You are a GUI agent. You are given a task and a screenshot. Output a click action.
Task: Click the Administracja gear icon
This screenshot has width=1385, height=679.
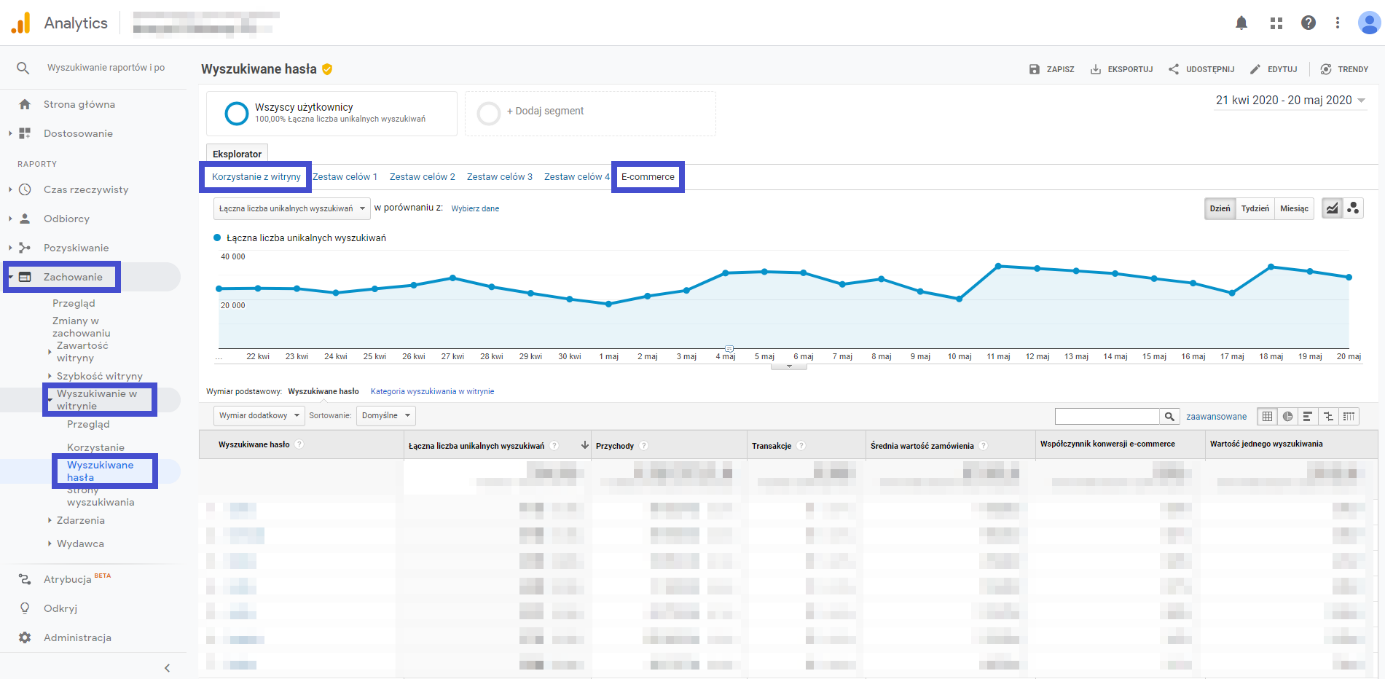click(25, 637)
